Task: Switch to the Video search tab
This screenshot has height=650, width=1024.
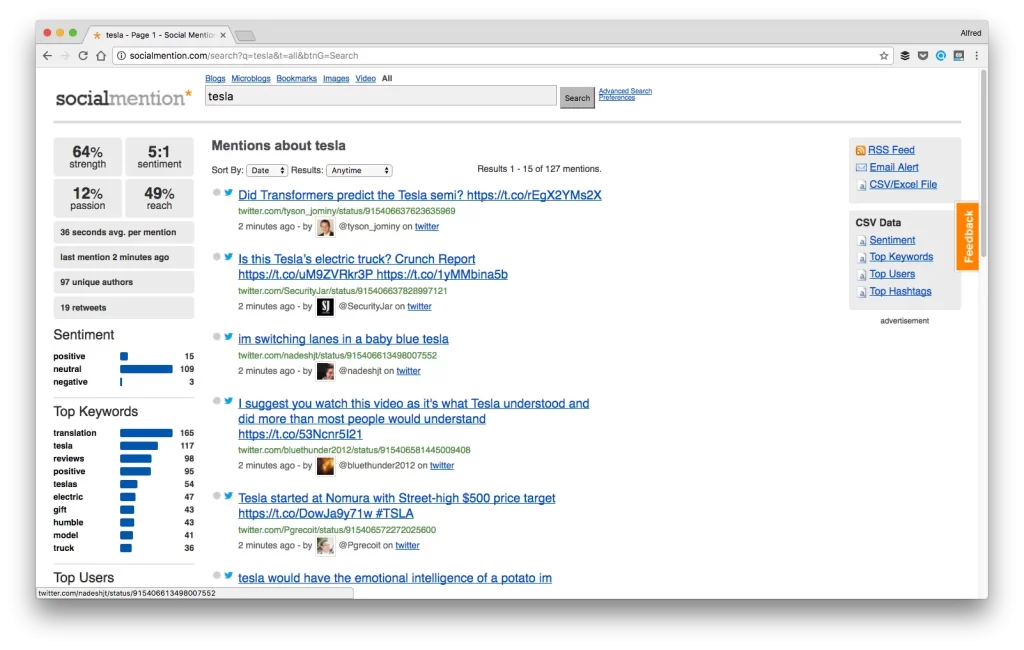Action: click(365, 78)
